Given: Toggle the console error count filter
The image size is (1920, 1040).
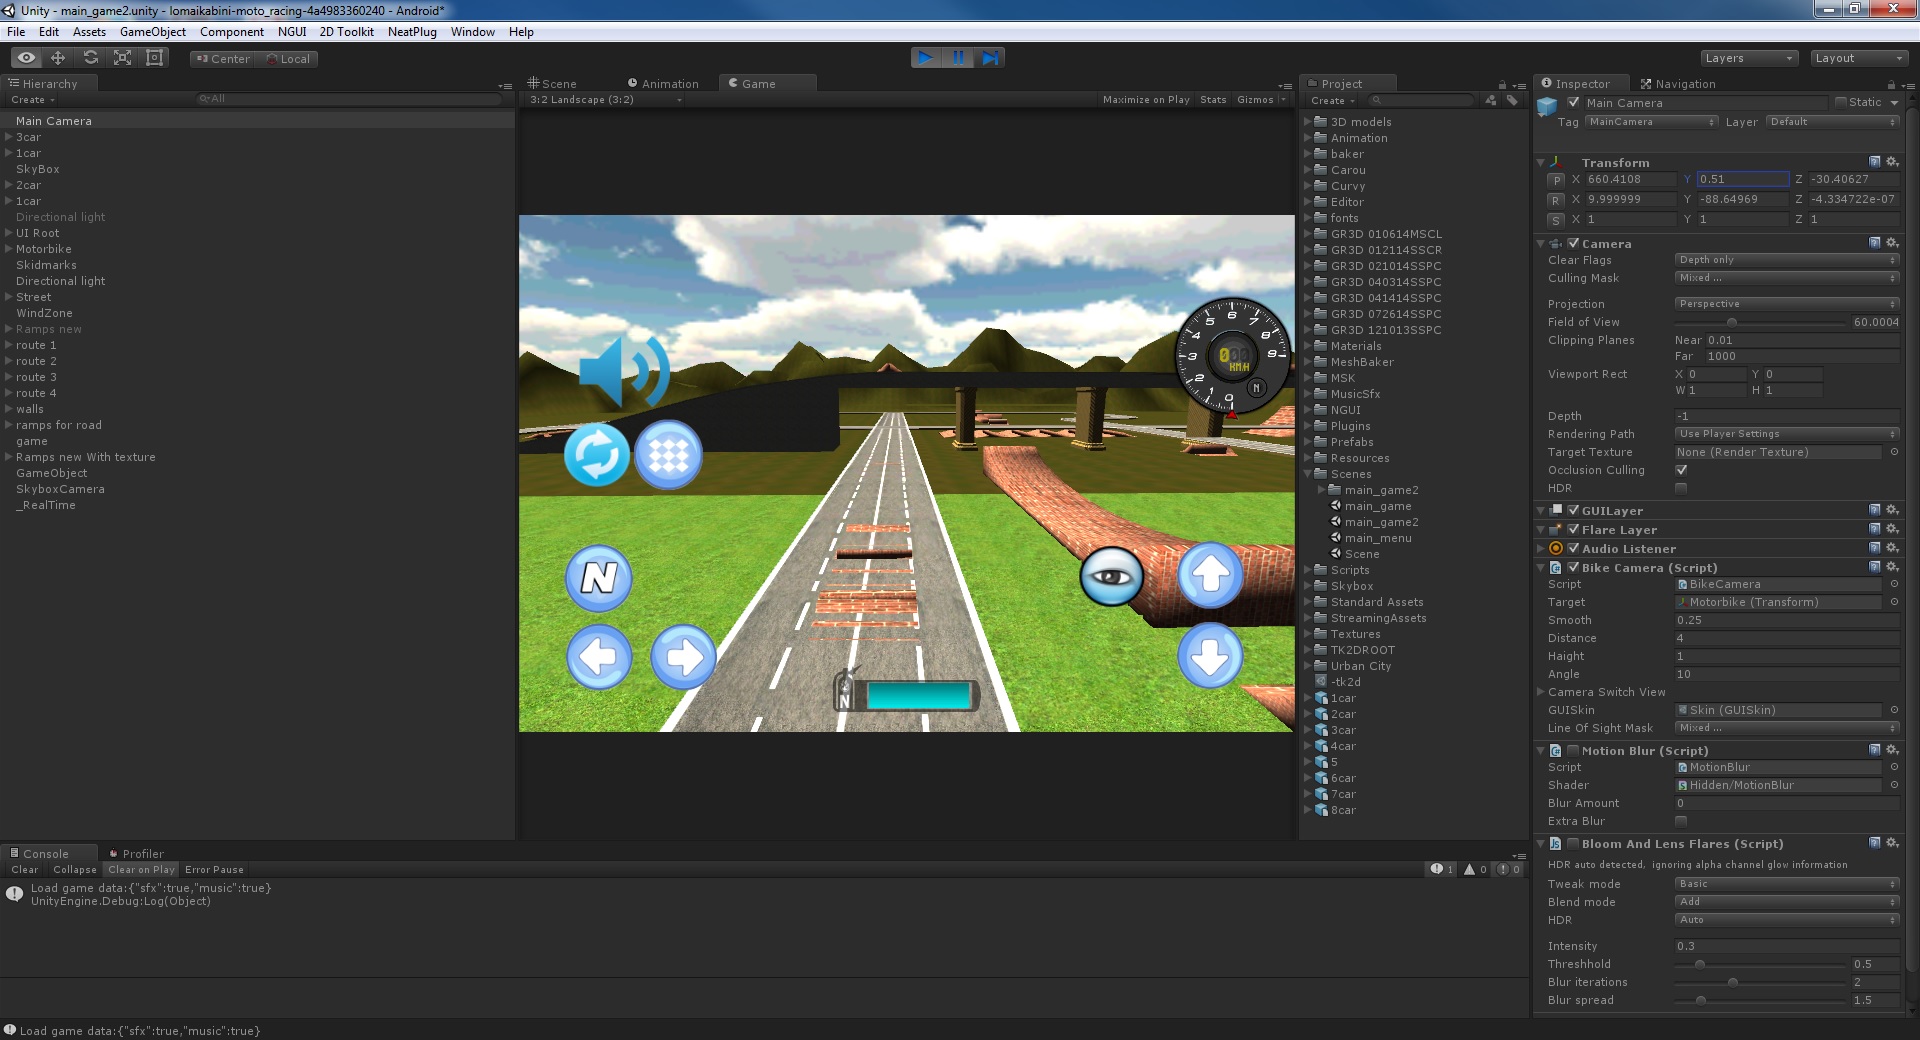Looking at the screenshot, I should [x=1508, y=869].
